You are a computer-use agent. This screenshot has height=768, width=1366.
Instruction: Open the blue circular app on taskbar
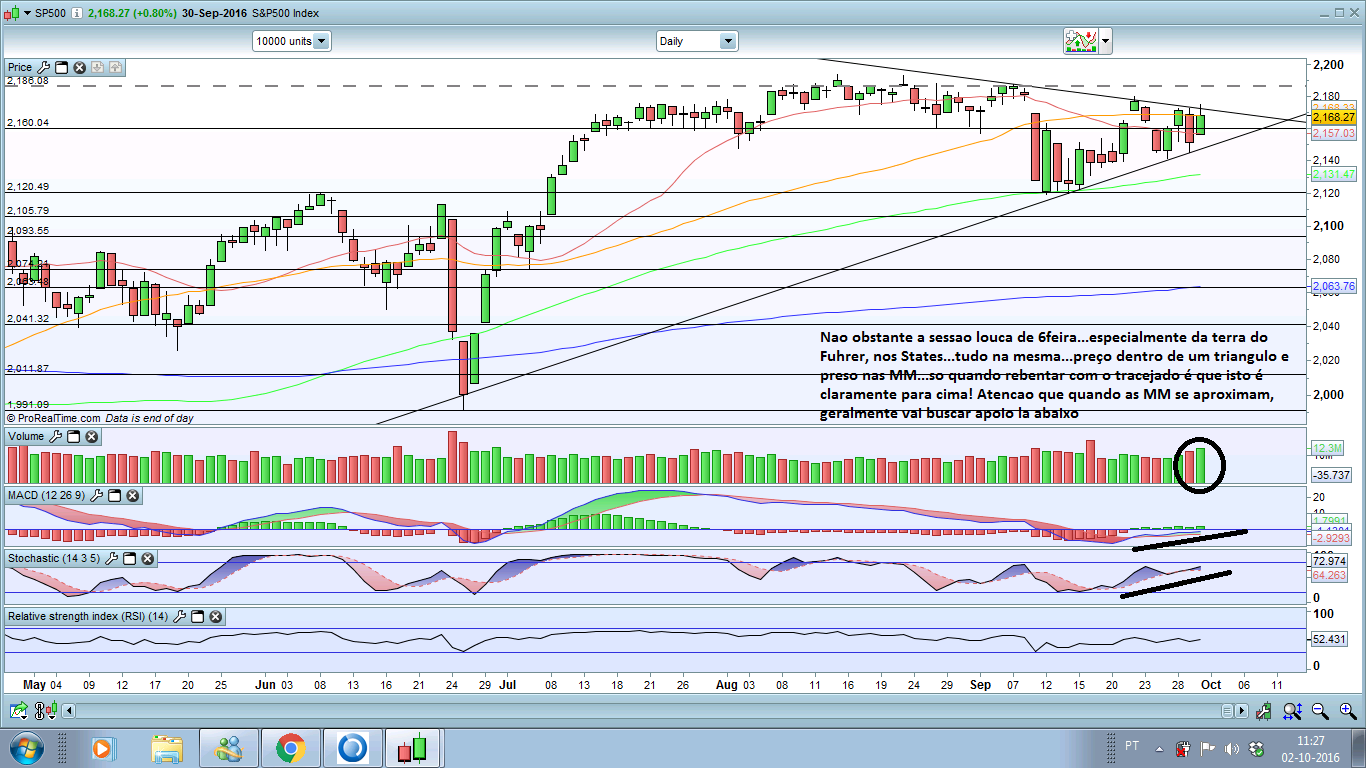[352, 748]
